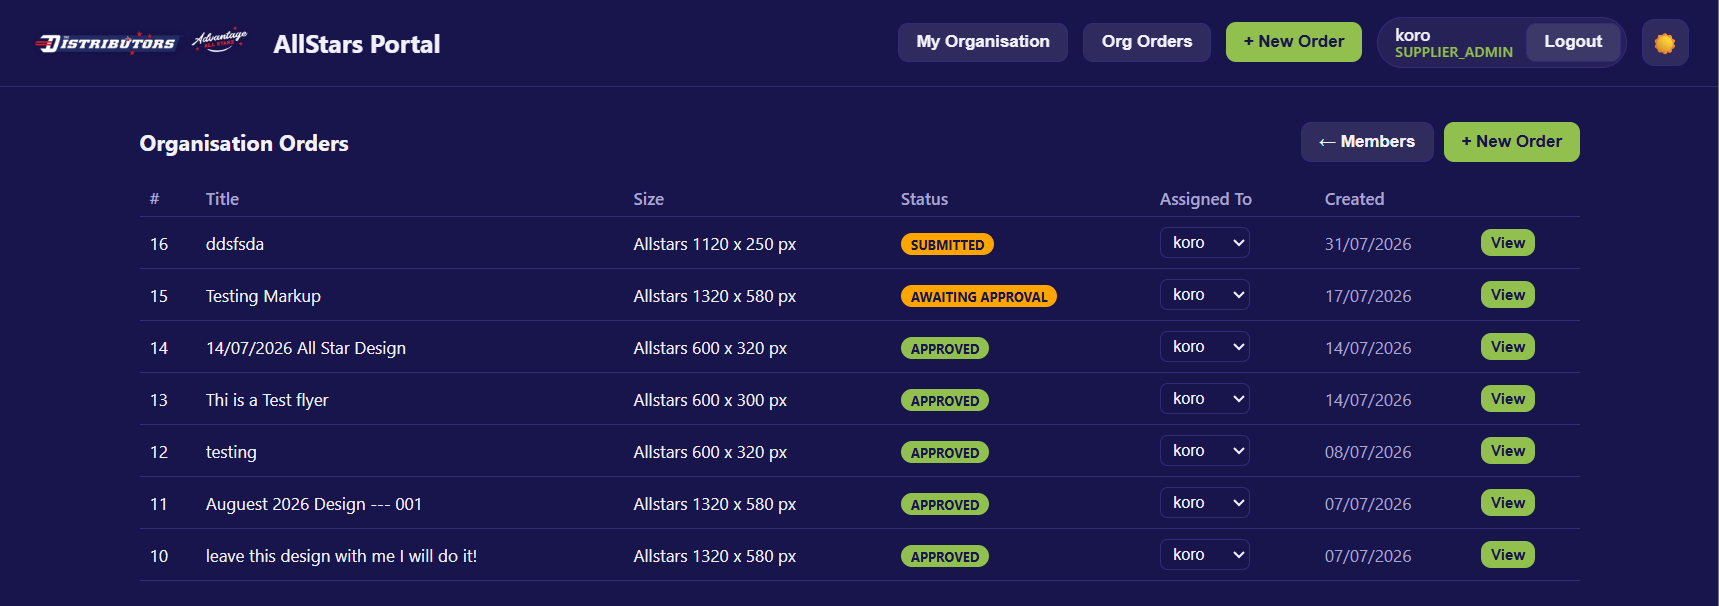Click the Organisation Orders heading
The image size is (1719, 606).
tap(244, 144)
